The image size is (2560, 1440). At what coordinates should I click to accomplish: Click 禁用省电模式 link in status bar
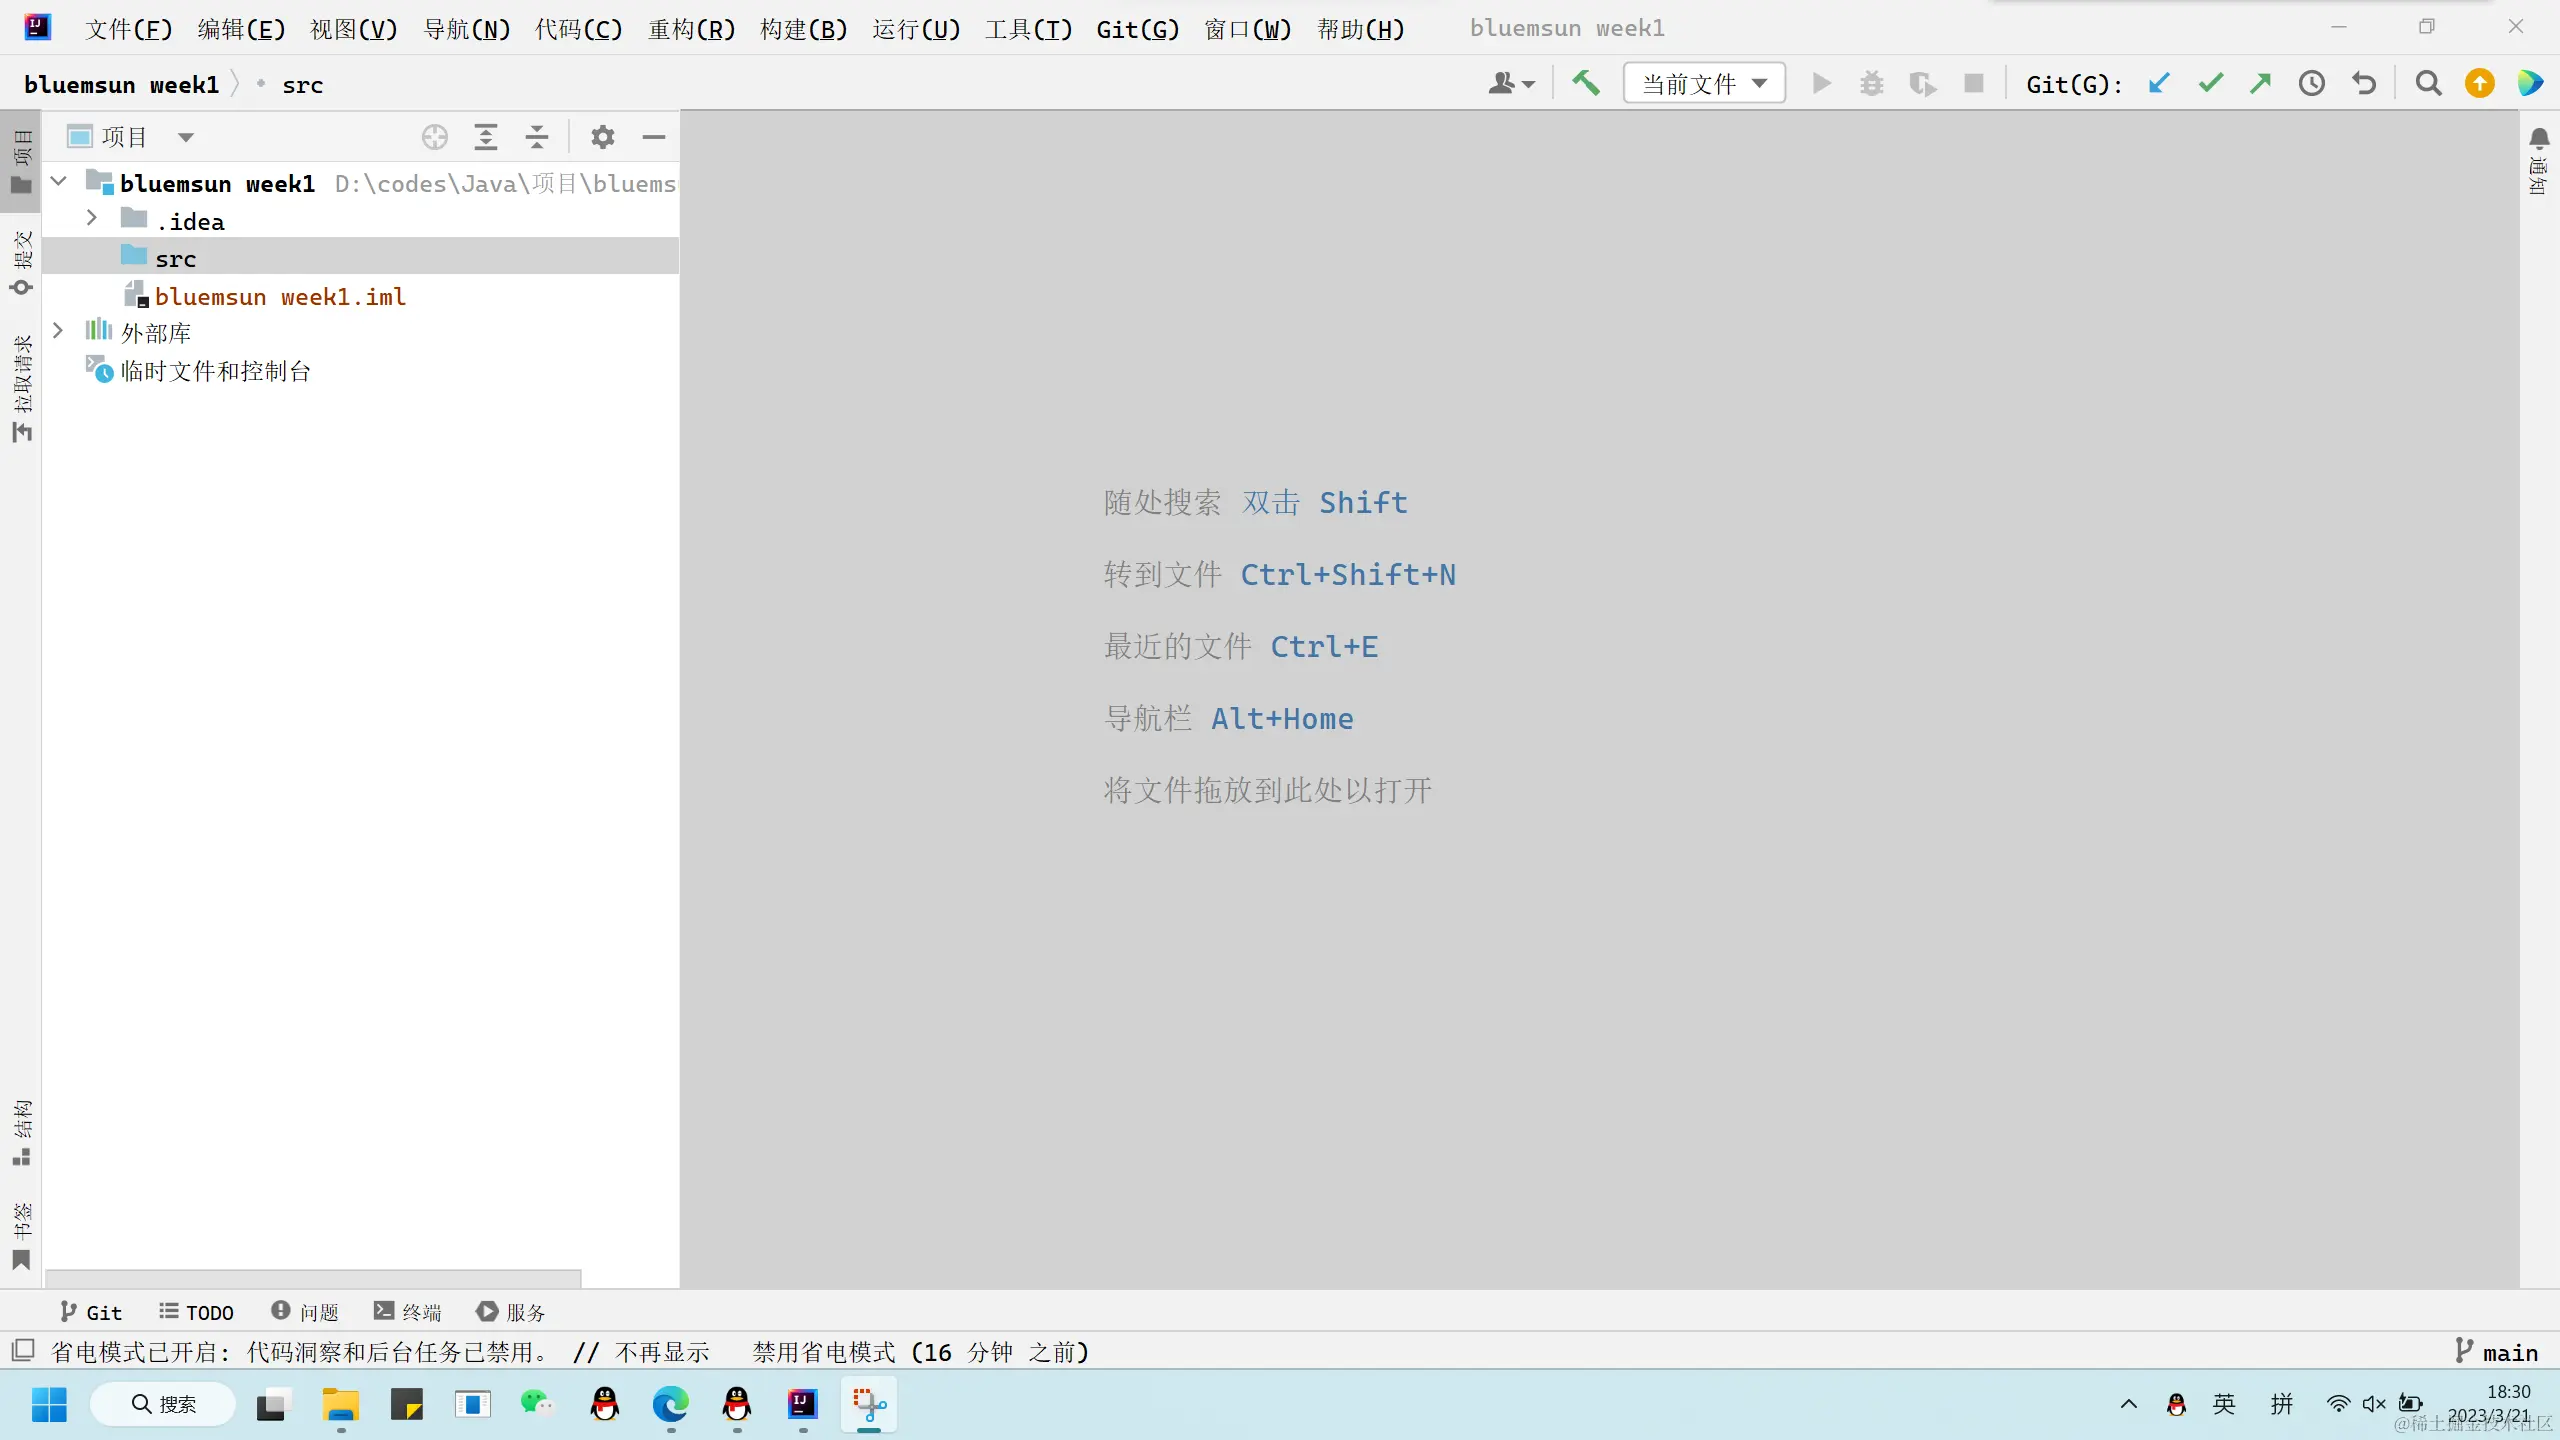tap(823, 1352)
